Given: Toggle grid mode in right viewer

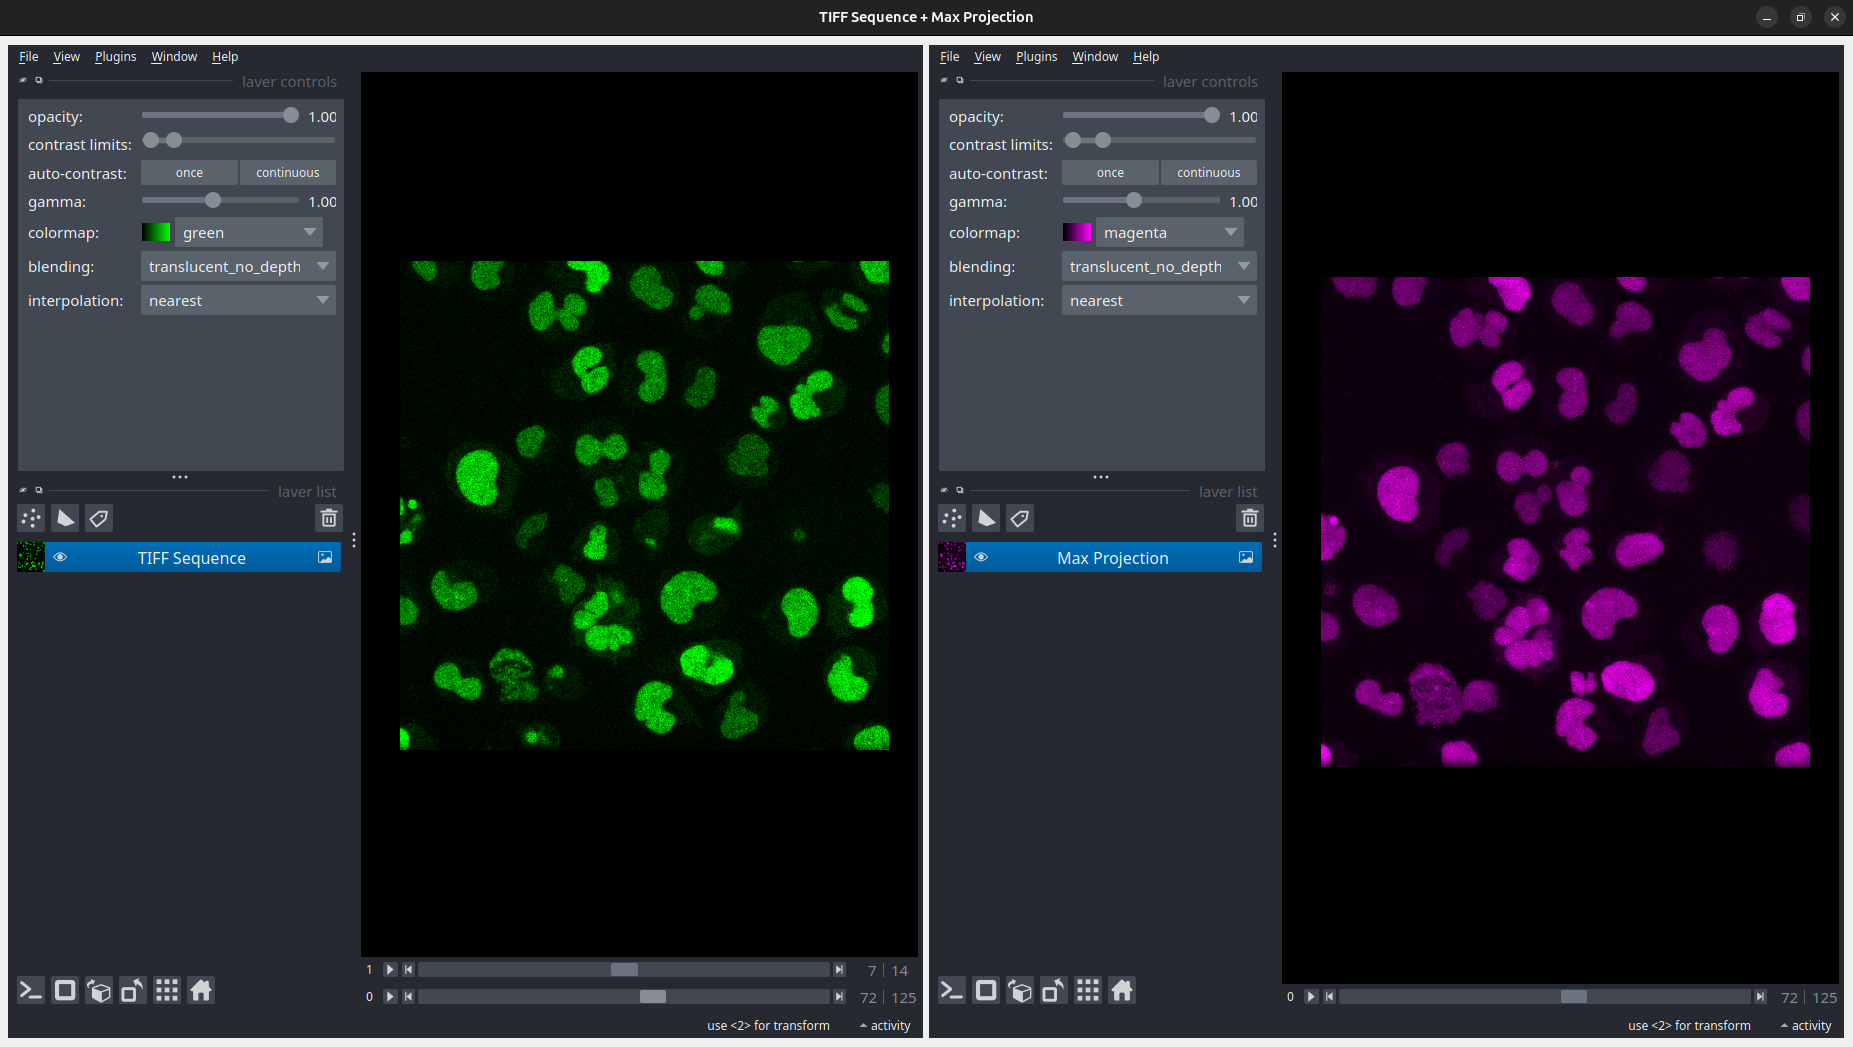Looking at the screenshot, I should (x=1088, y=990).
